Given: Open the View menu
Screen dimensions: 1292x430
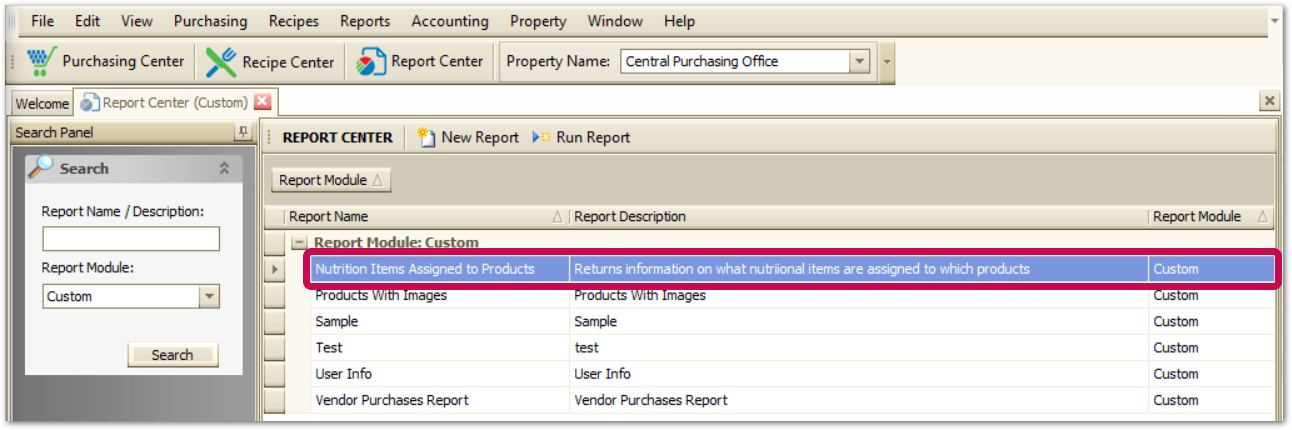Looking at the screenshot, I should [x=137, y=21].
